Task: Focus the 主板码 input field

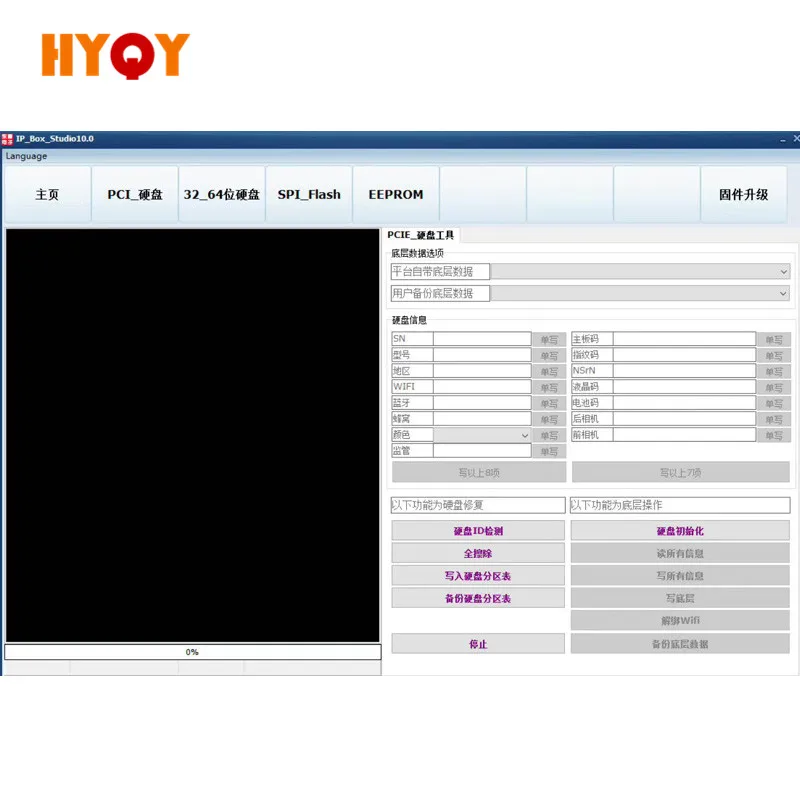Action: point(684,339)
